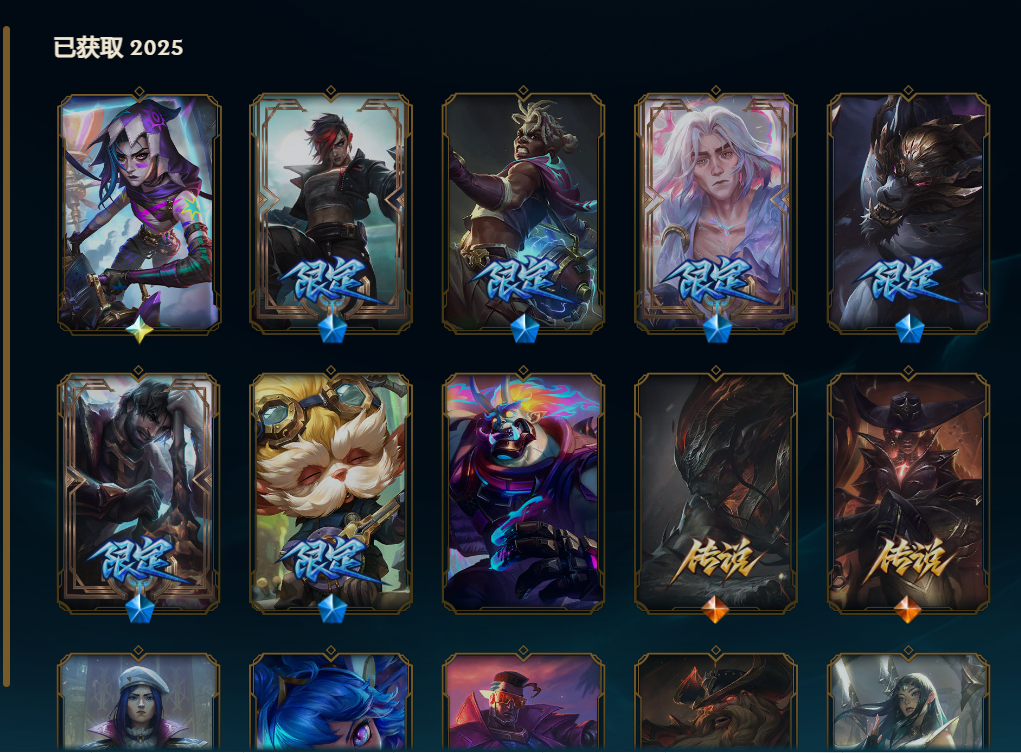Select the white-haired Viktor skin card
Screen dimensions: 1021x753
coord(716,212)
